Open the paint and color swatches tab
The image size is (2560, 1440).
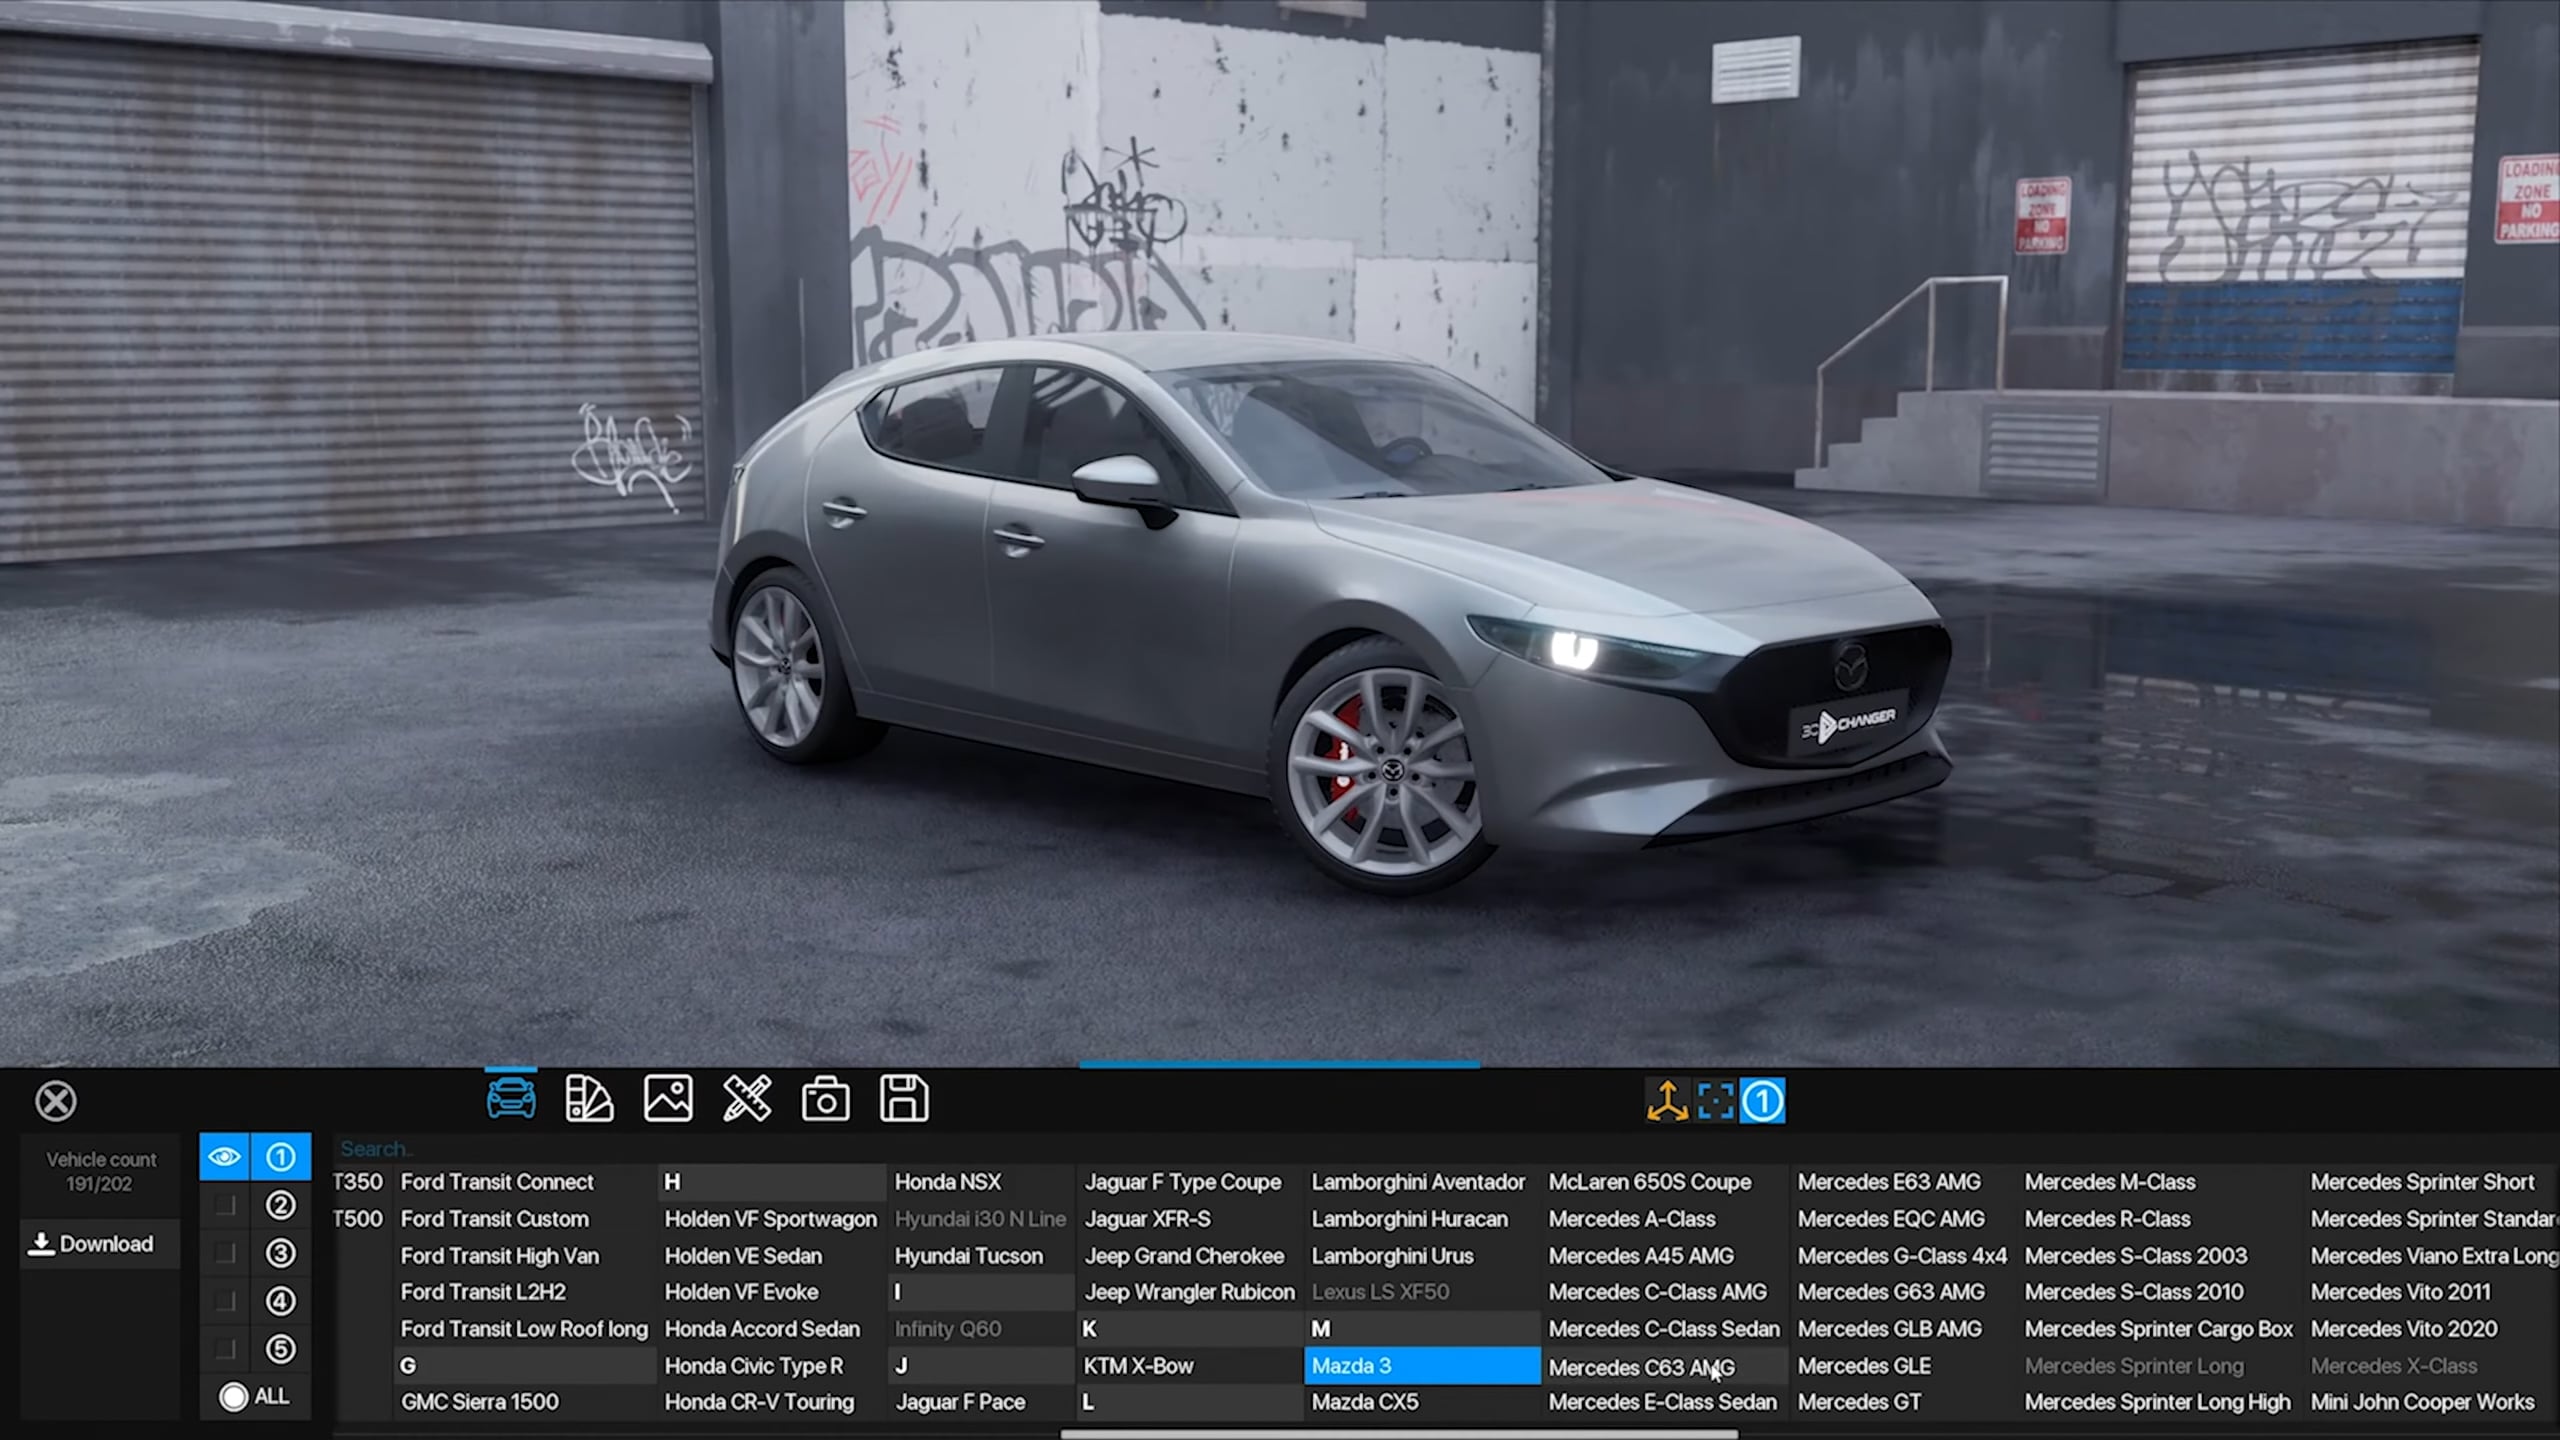coord(589,1099)
